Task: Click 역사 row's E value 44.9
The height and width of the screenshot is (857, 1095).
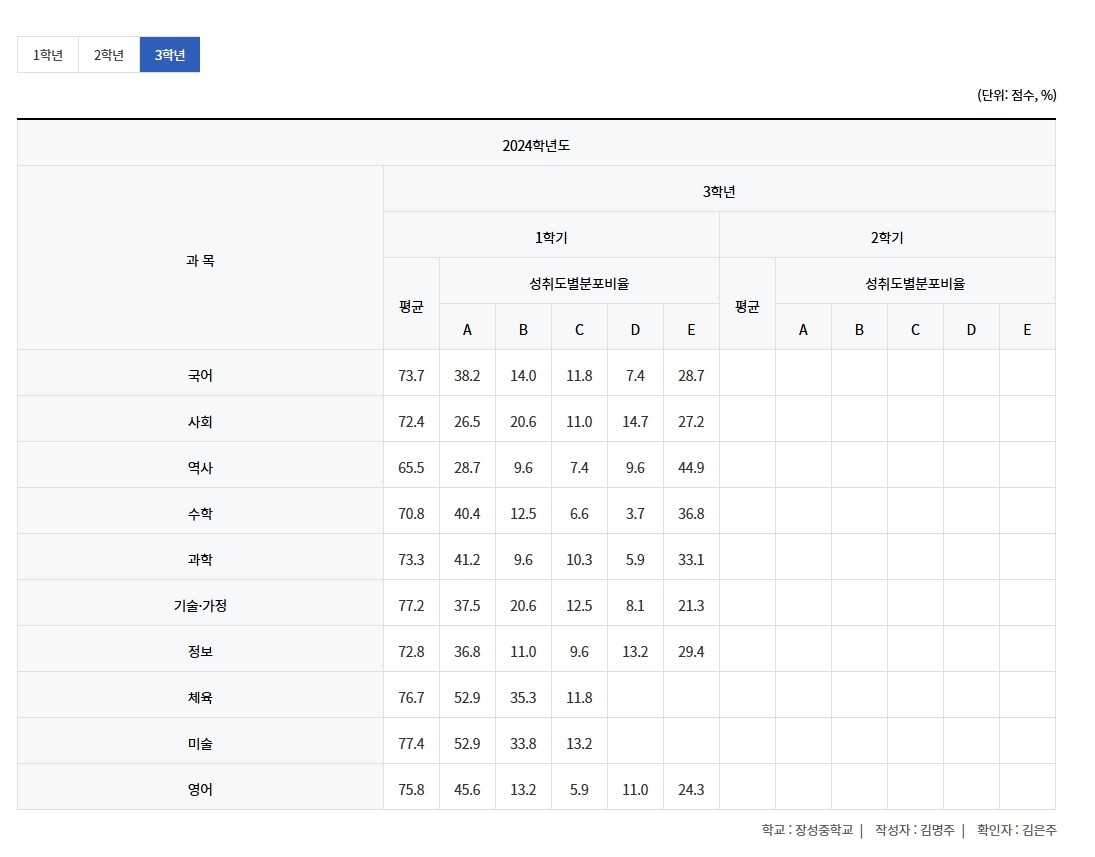Action: (690, 468)
